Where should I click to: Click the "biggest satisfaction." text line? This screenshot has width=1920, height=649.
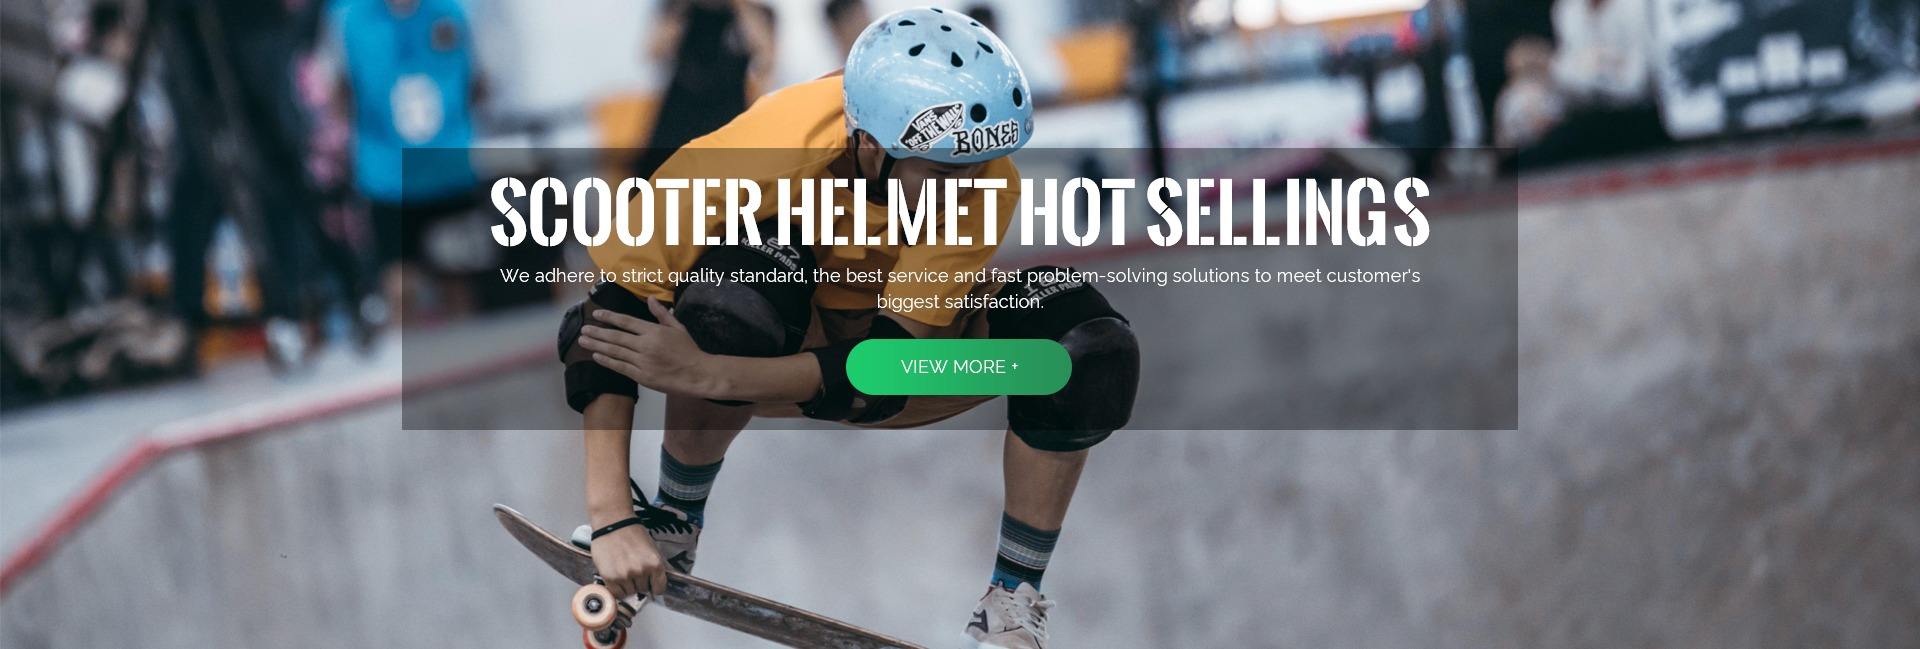click(960, 301)
